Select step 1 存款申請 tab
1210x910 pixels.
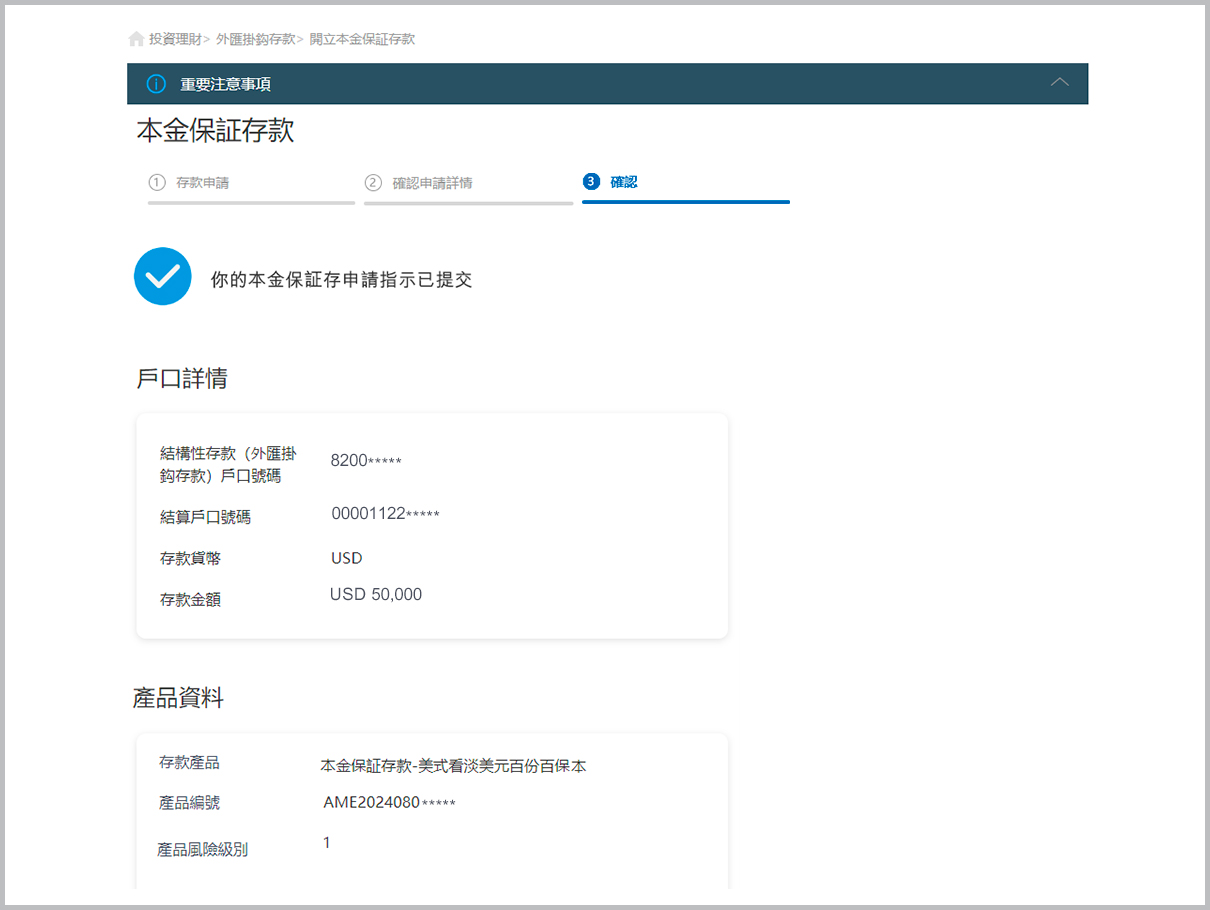click(251, 186)
